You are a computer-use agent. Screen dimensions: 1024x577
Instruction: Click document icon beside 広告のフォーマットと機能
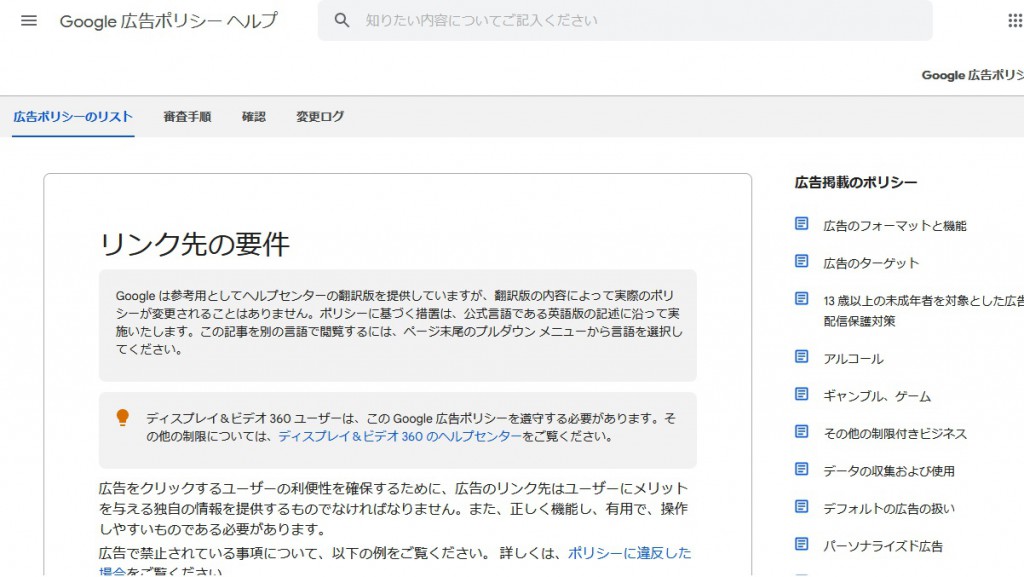801,224
